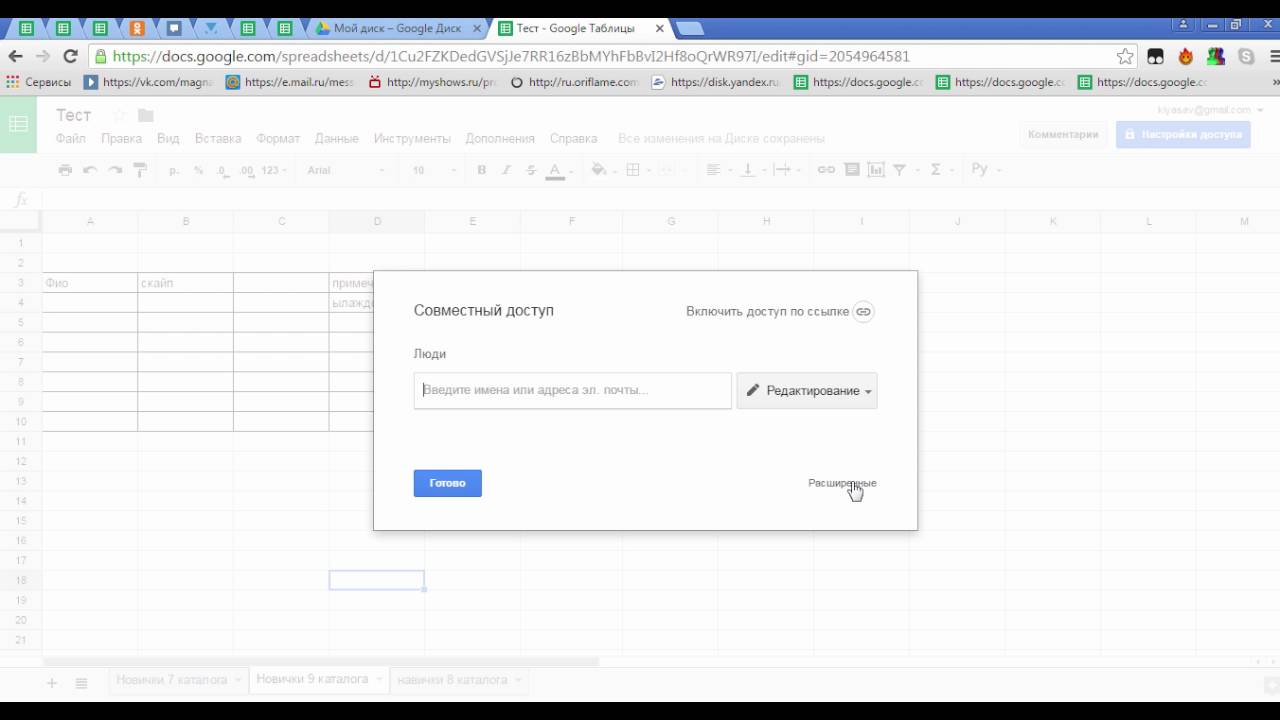The width and height of the screenshot is (1280, 720).
Task: Select cell containing скайп
Action: pos(186,283)
